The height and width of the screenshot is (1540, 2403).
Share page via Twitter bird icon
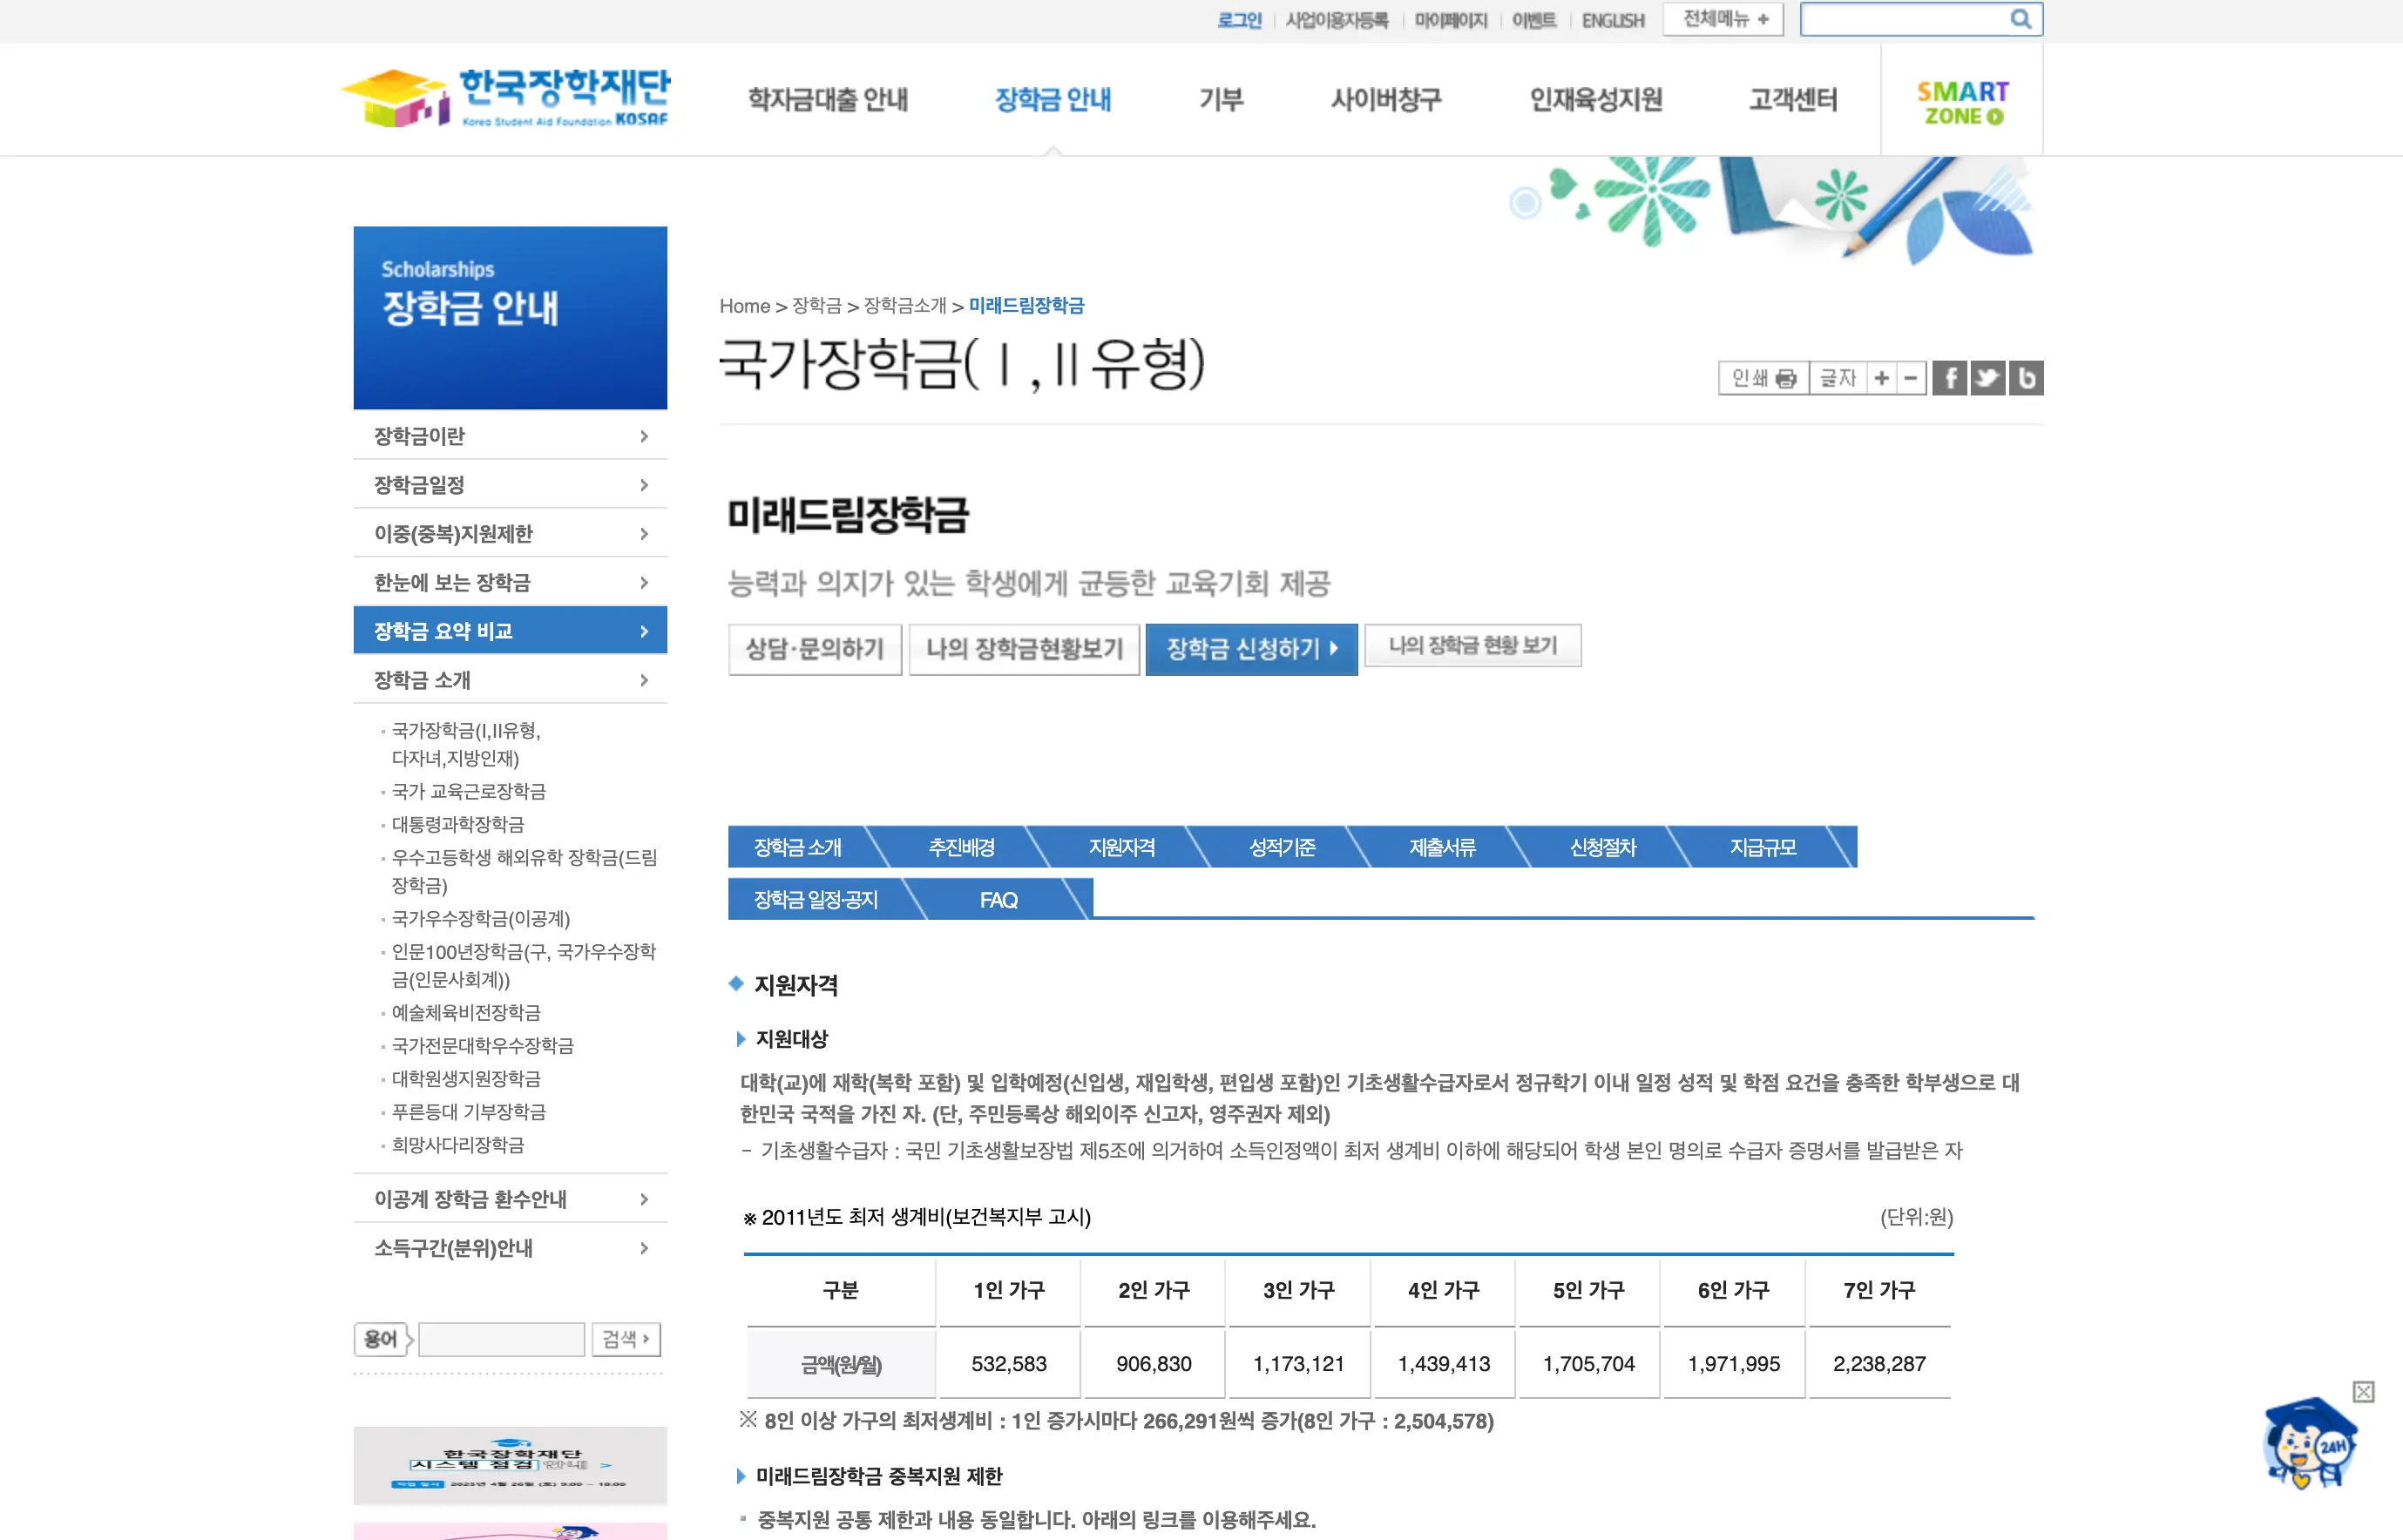click(x=1987, y=378)
